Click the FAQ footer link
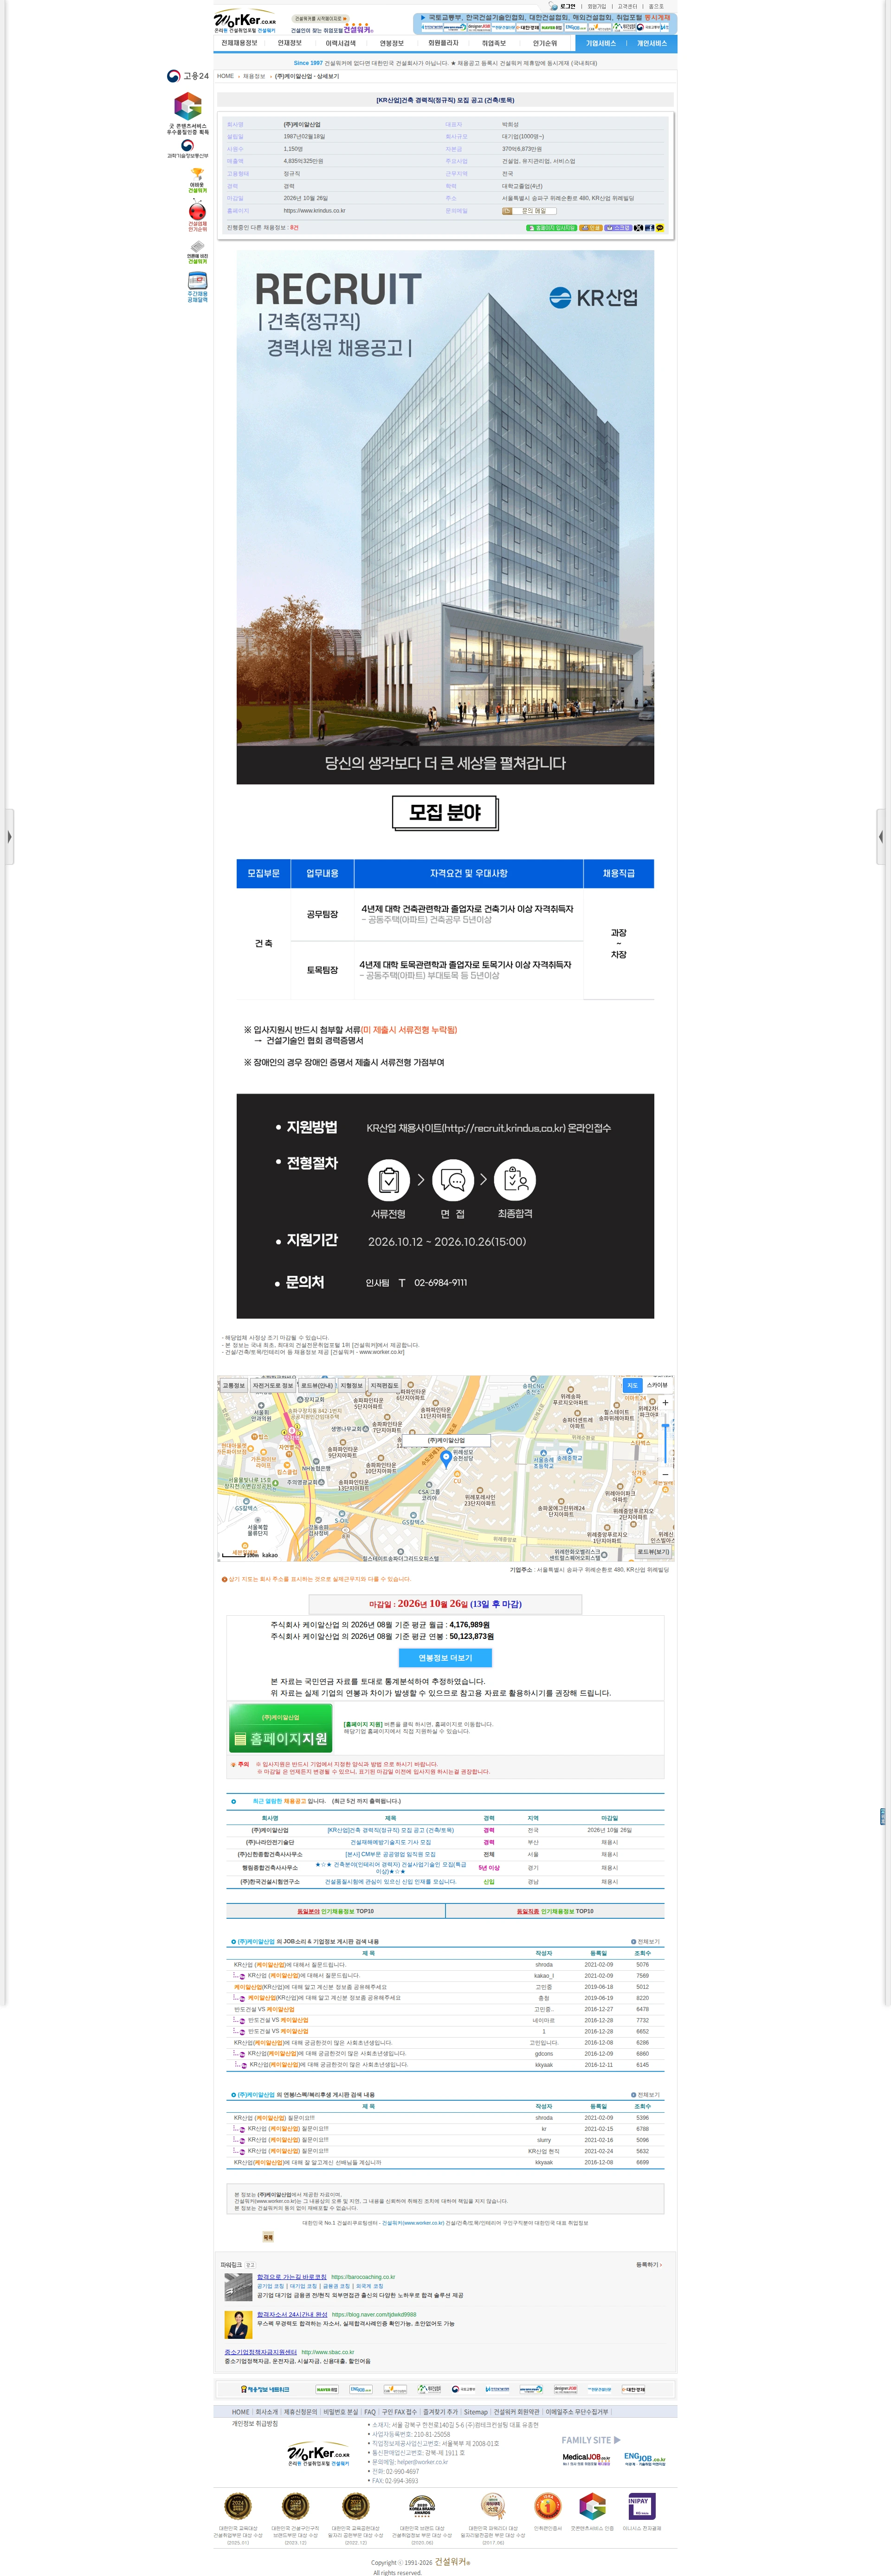Viewport: 891px width, 2576px height. pyautogui.click(x=370, y=2411)
